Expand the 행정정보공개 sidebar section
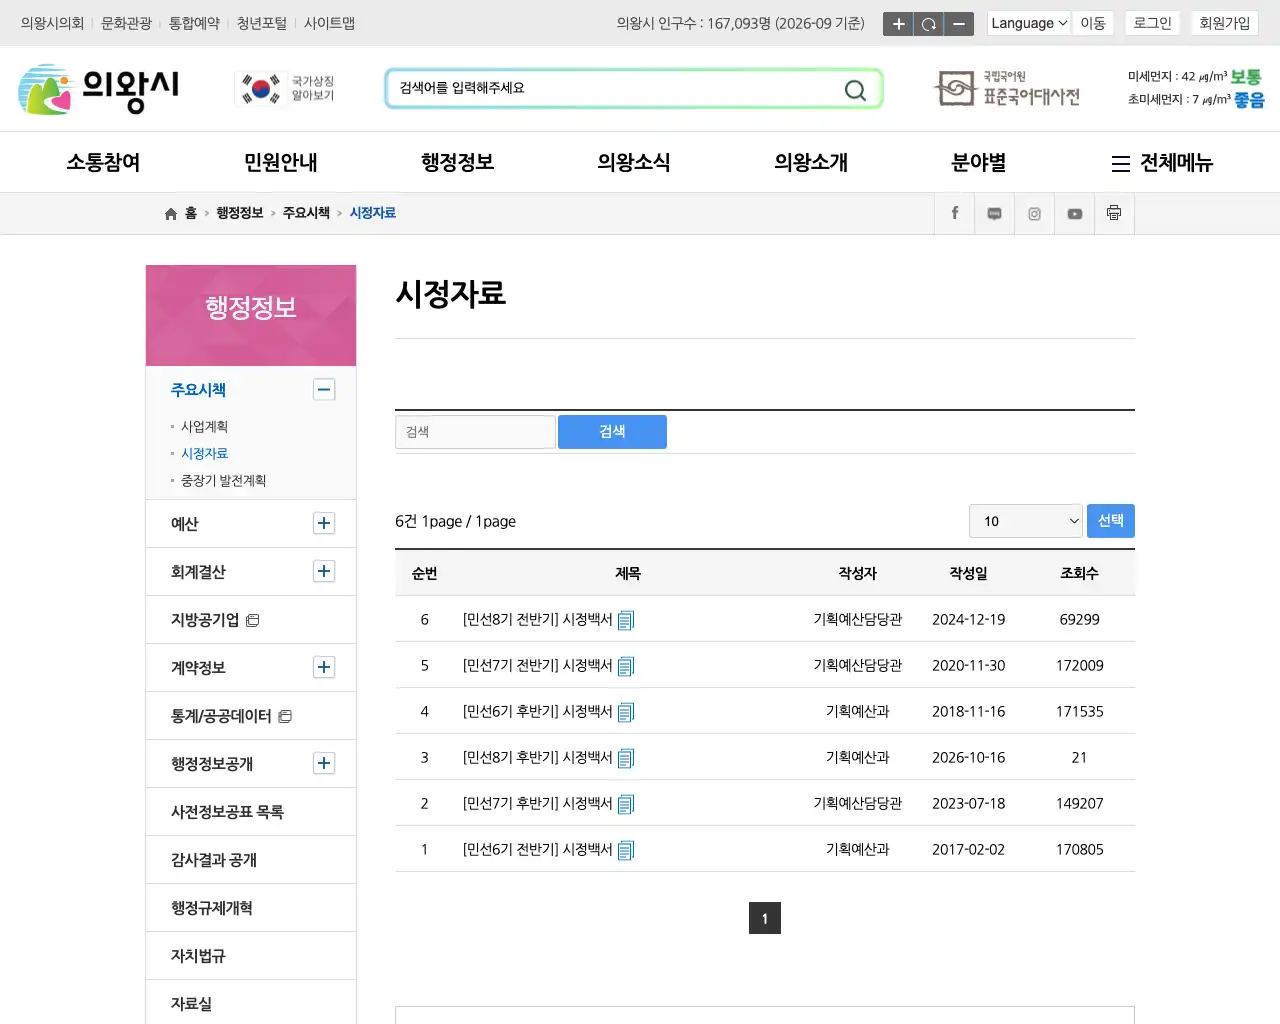This screenshot has height=1024, width=1280. 324,763
